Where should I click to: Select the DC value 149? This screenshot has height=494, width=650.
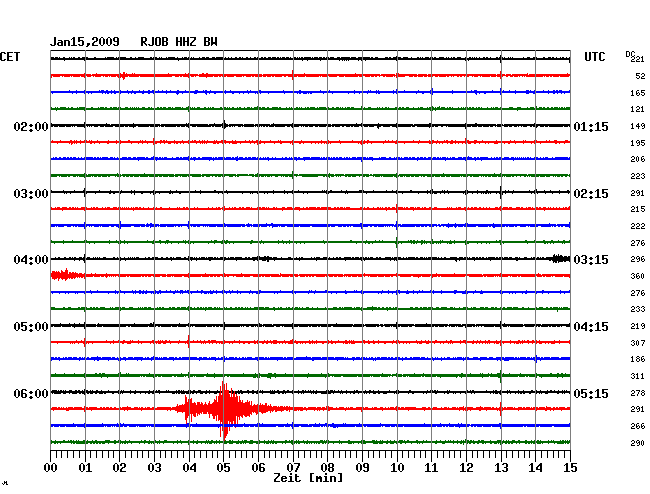pyautogui.click(x=638, y=126)
